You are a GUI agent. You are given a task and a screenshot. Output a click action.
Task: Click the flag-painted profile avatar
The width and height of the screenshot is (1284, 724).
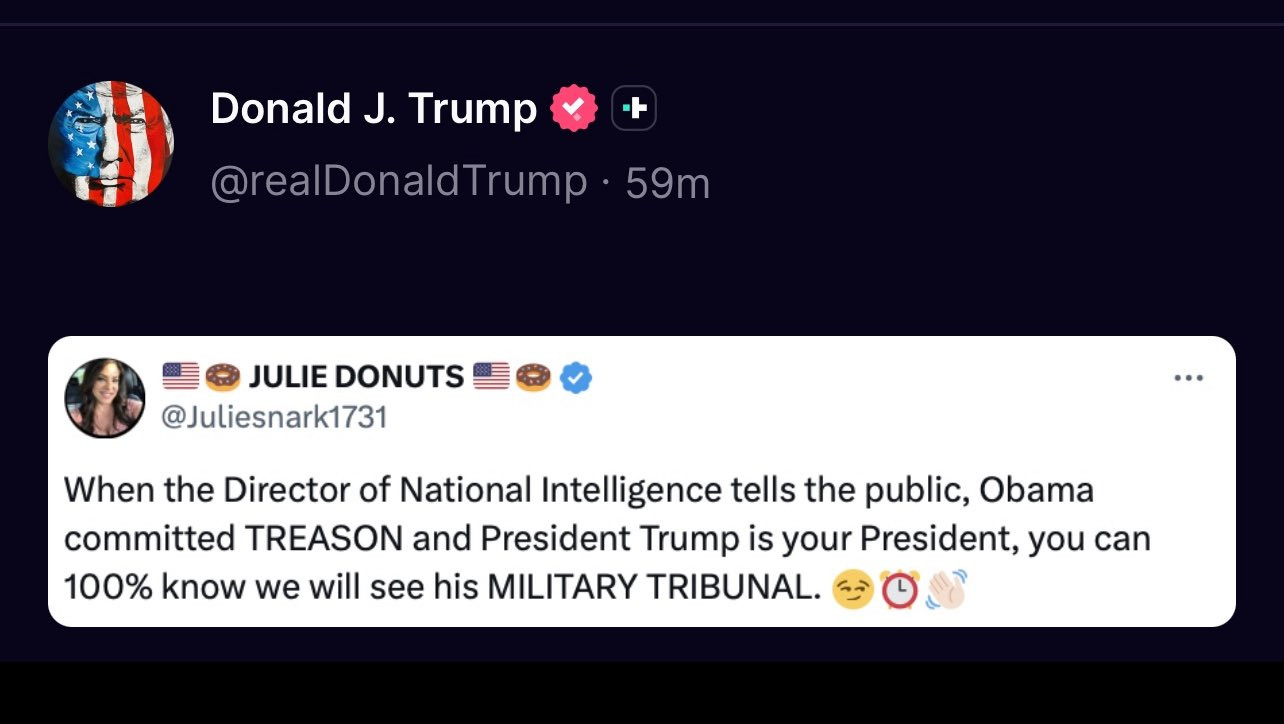tap(111, 144)
